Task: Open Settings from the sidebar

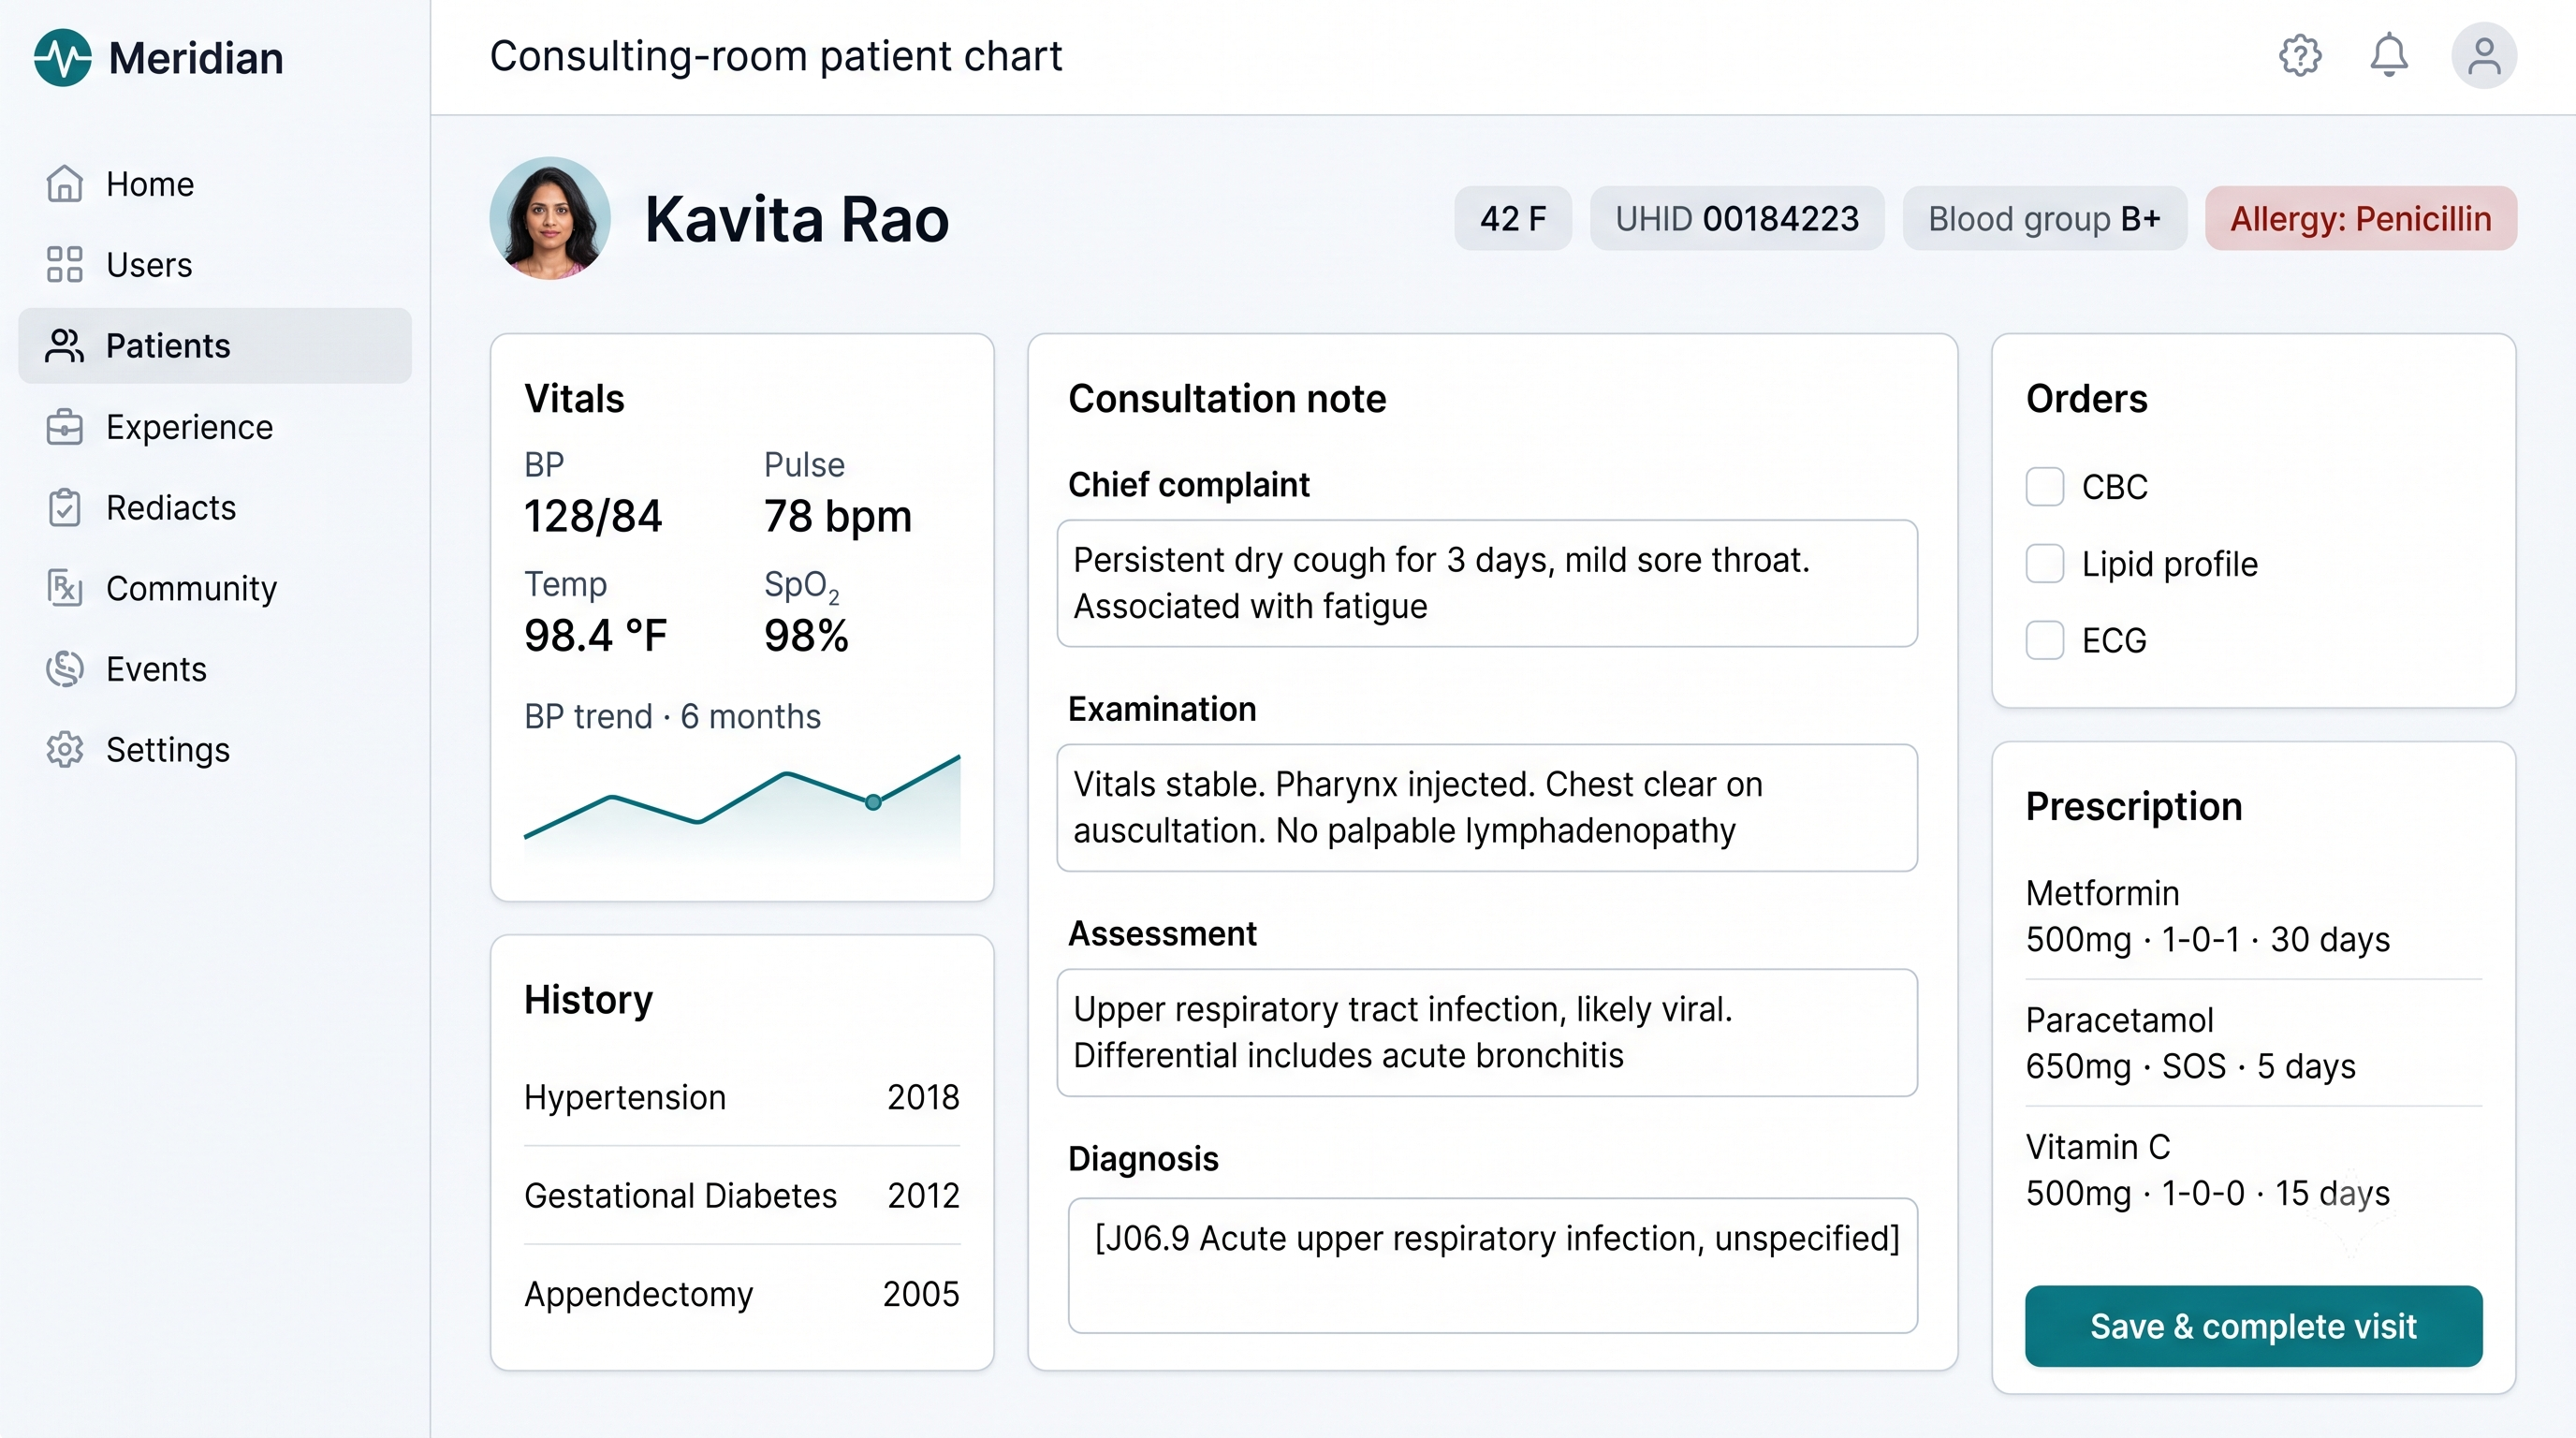Action: [215, 750]
